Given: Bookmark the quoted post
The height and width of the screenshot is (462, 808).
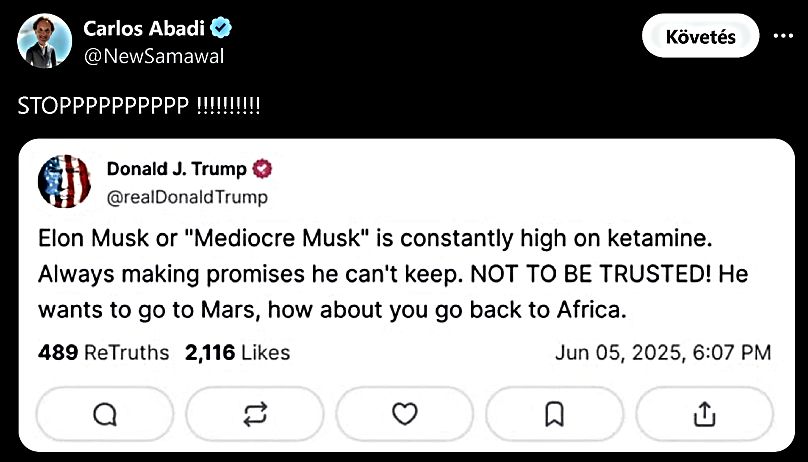Looking at the screenshot, I should (554, 413).
